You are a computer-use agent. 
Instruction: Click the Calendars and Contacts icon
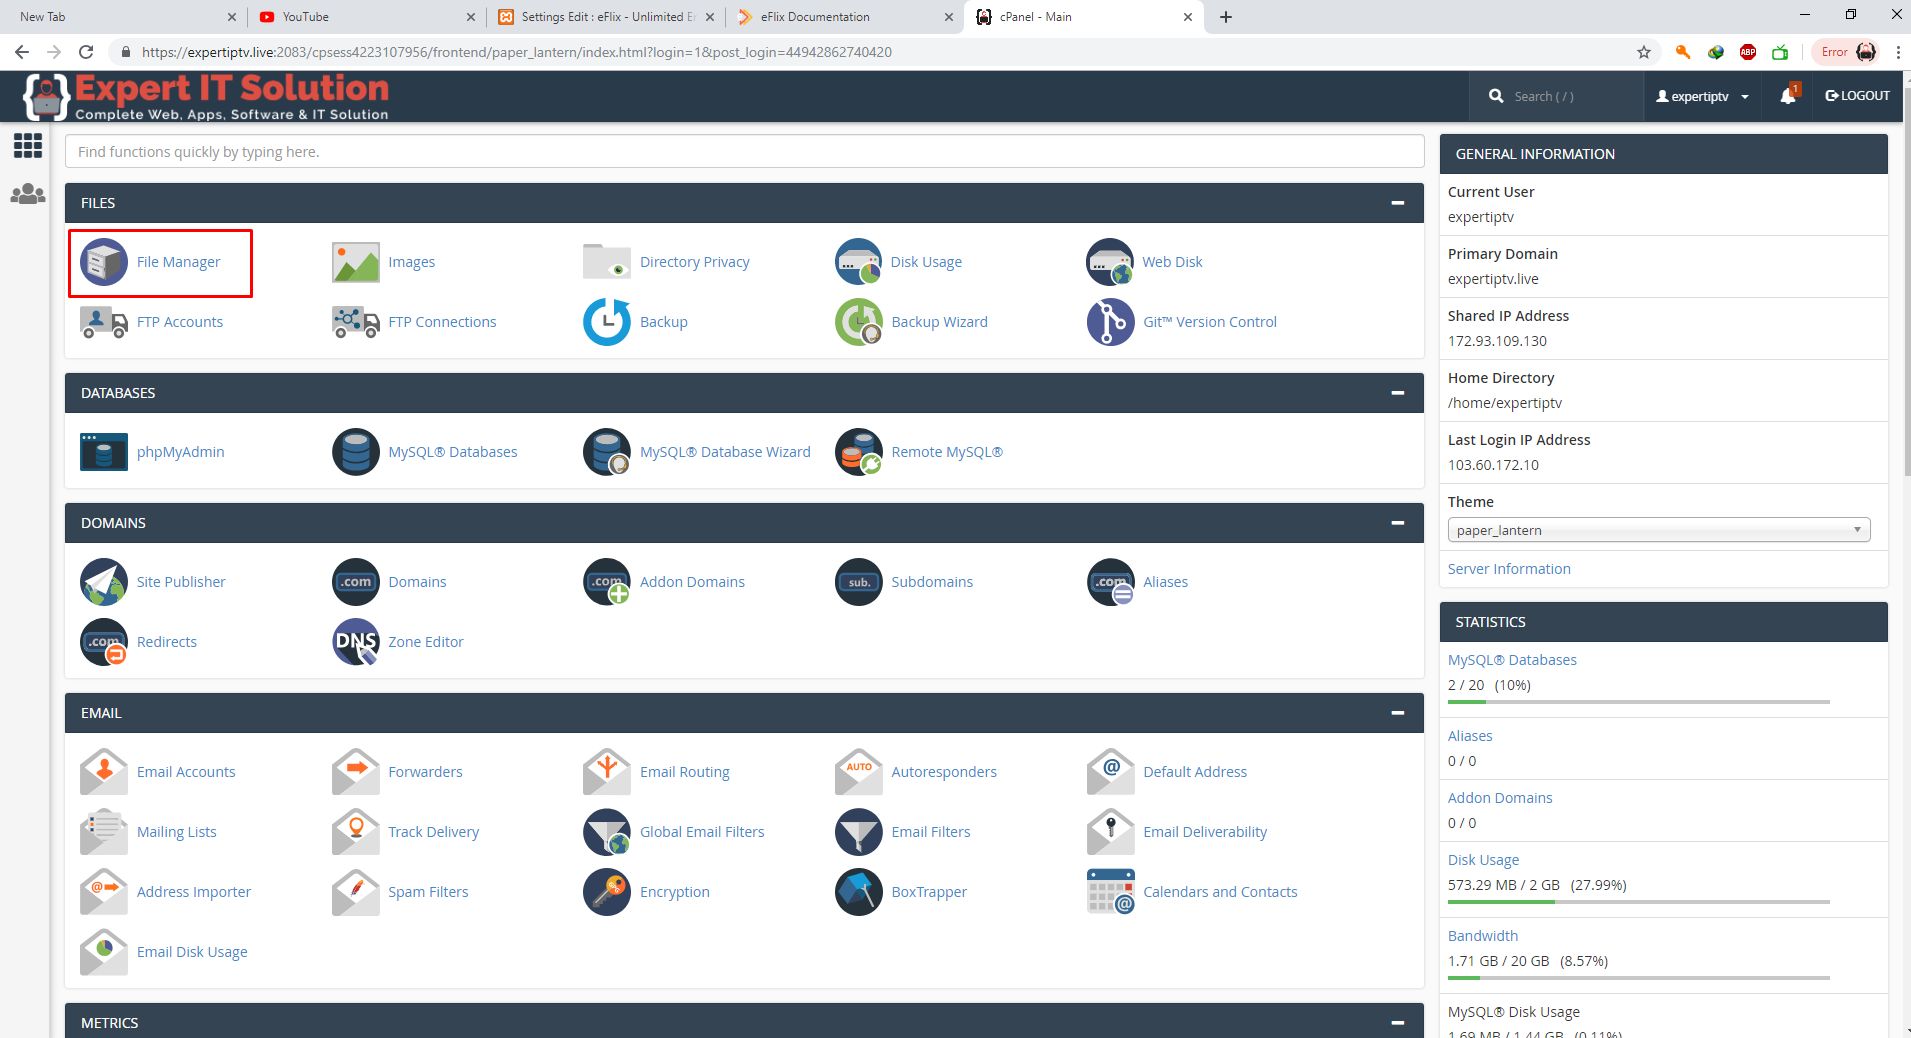[x=1110, y=892]
